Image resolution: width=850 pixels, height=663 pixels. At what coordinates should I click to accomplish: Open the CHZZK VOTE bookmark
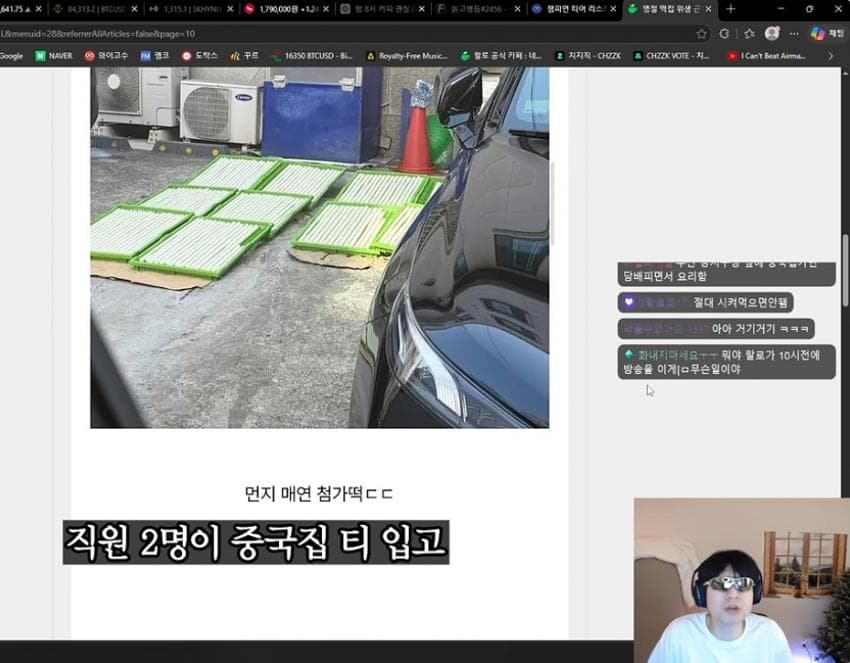click(x=672, y=56)
